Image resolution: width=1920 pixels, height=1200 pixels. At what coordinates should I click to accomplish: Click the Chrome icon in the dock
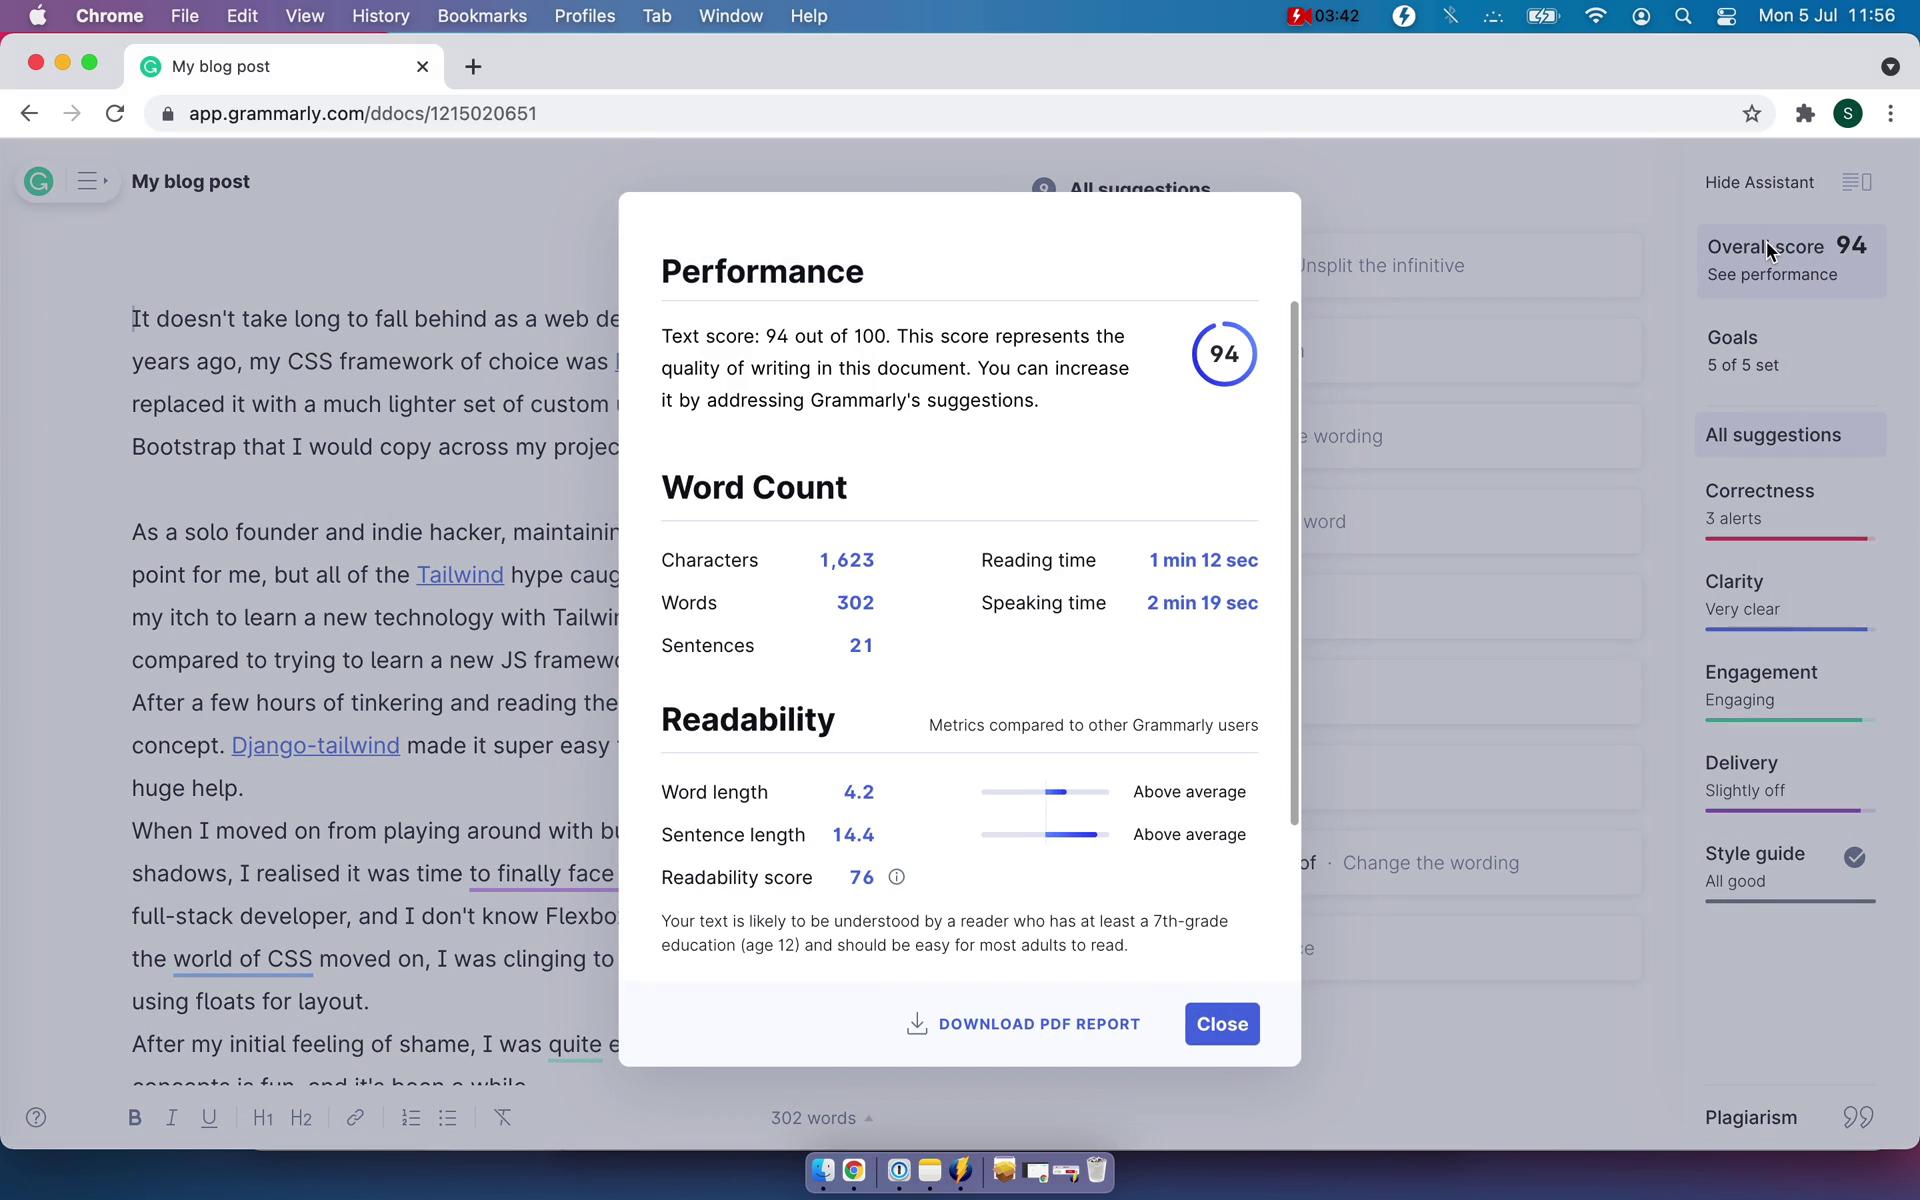[854, 1170]
